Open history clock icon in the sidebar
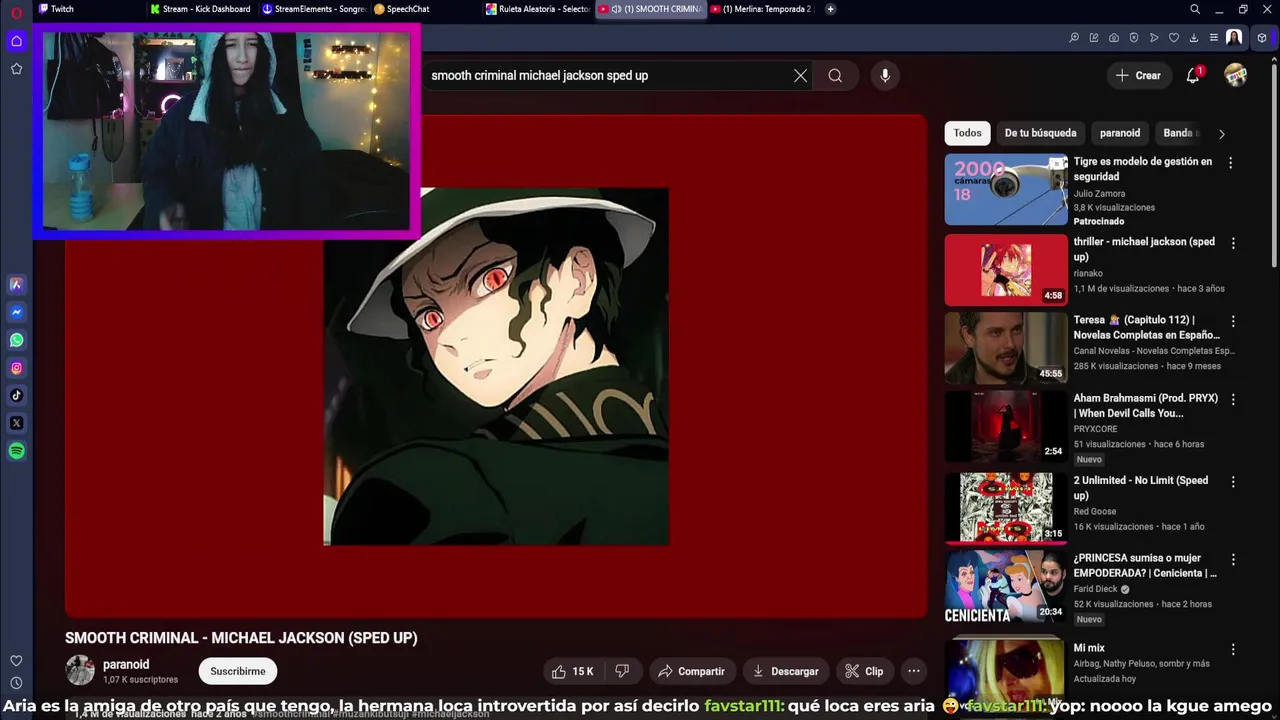 [16, 683]
